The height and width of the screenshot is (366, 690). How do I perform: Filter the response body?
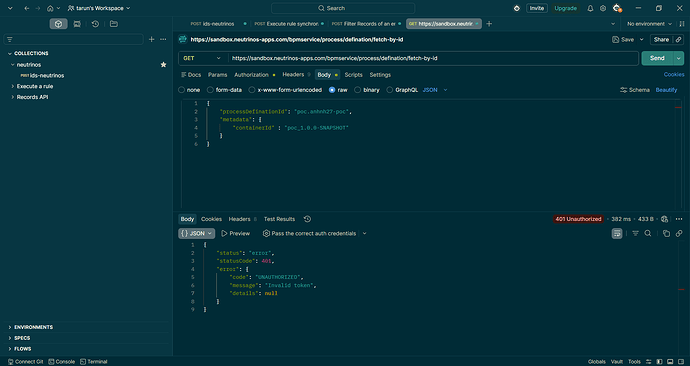[x=635, y=233]
